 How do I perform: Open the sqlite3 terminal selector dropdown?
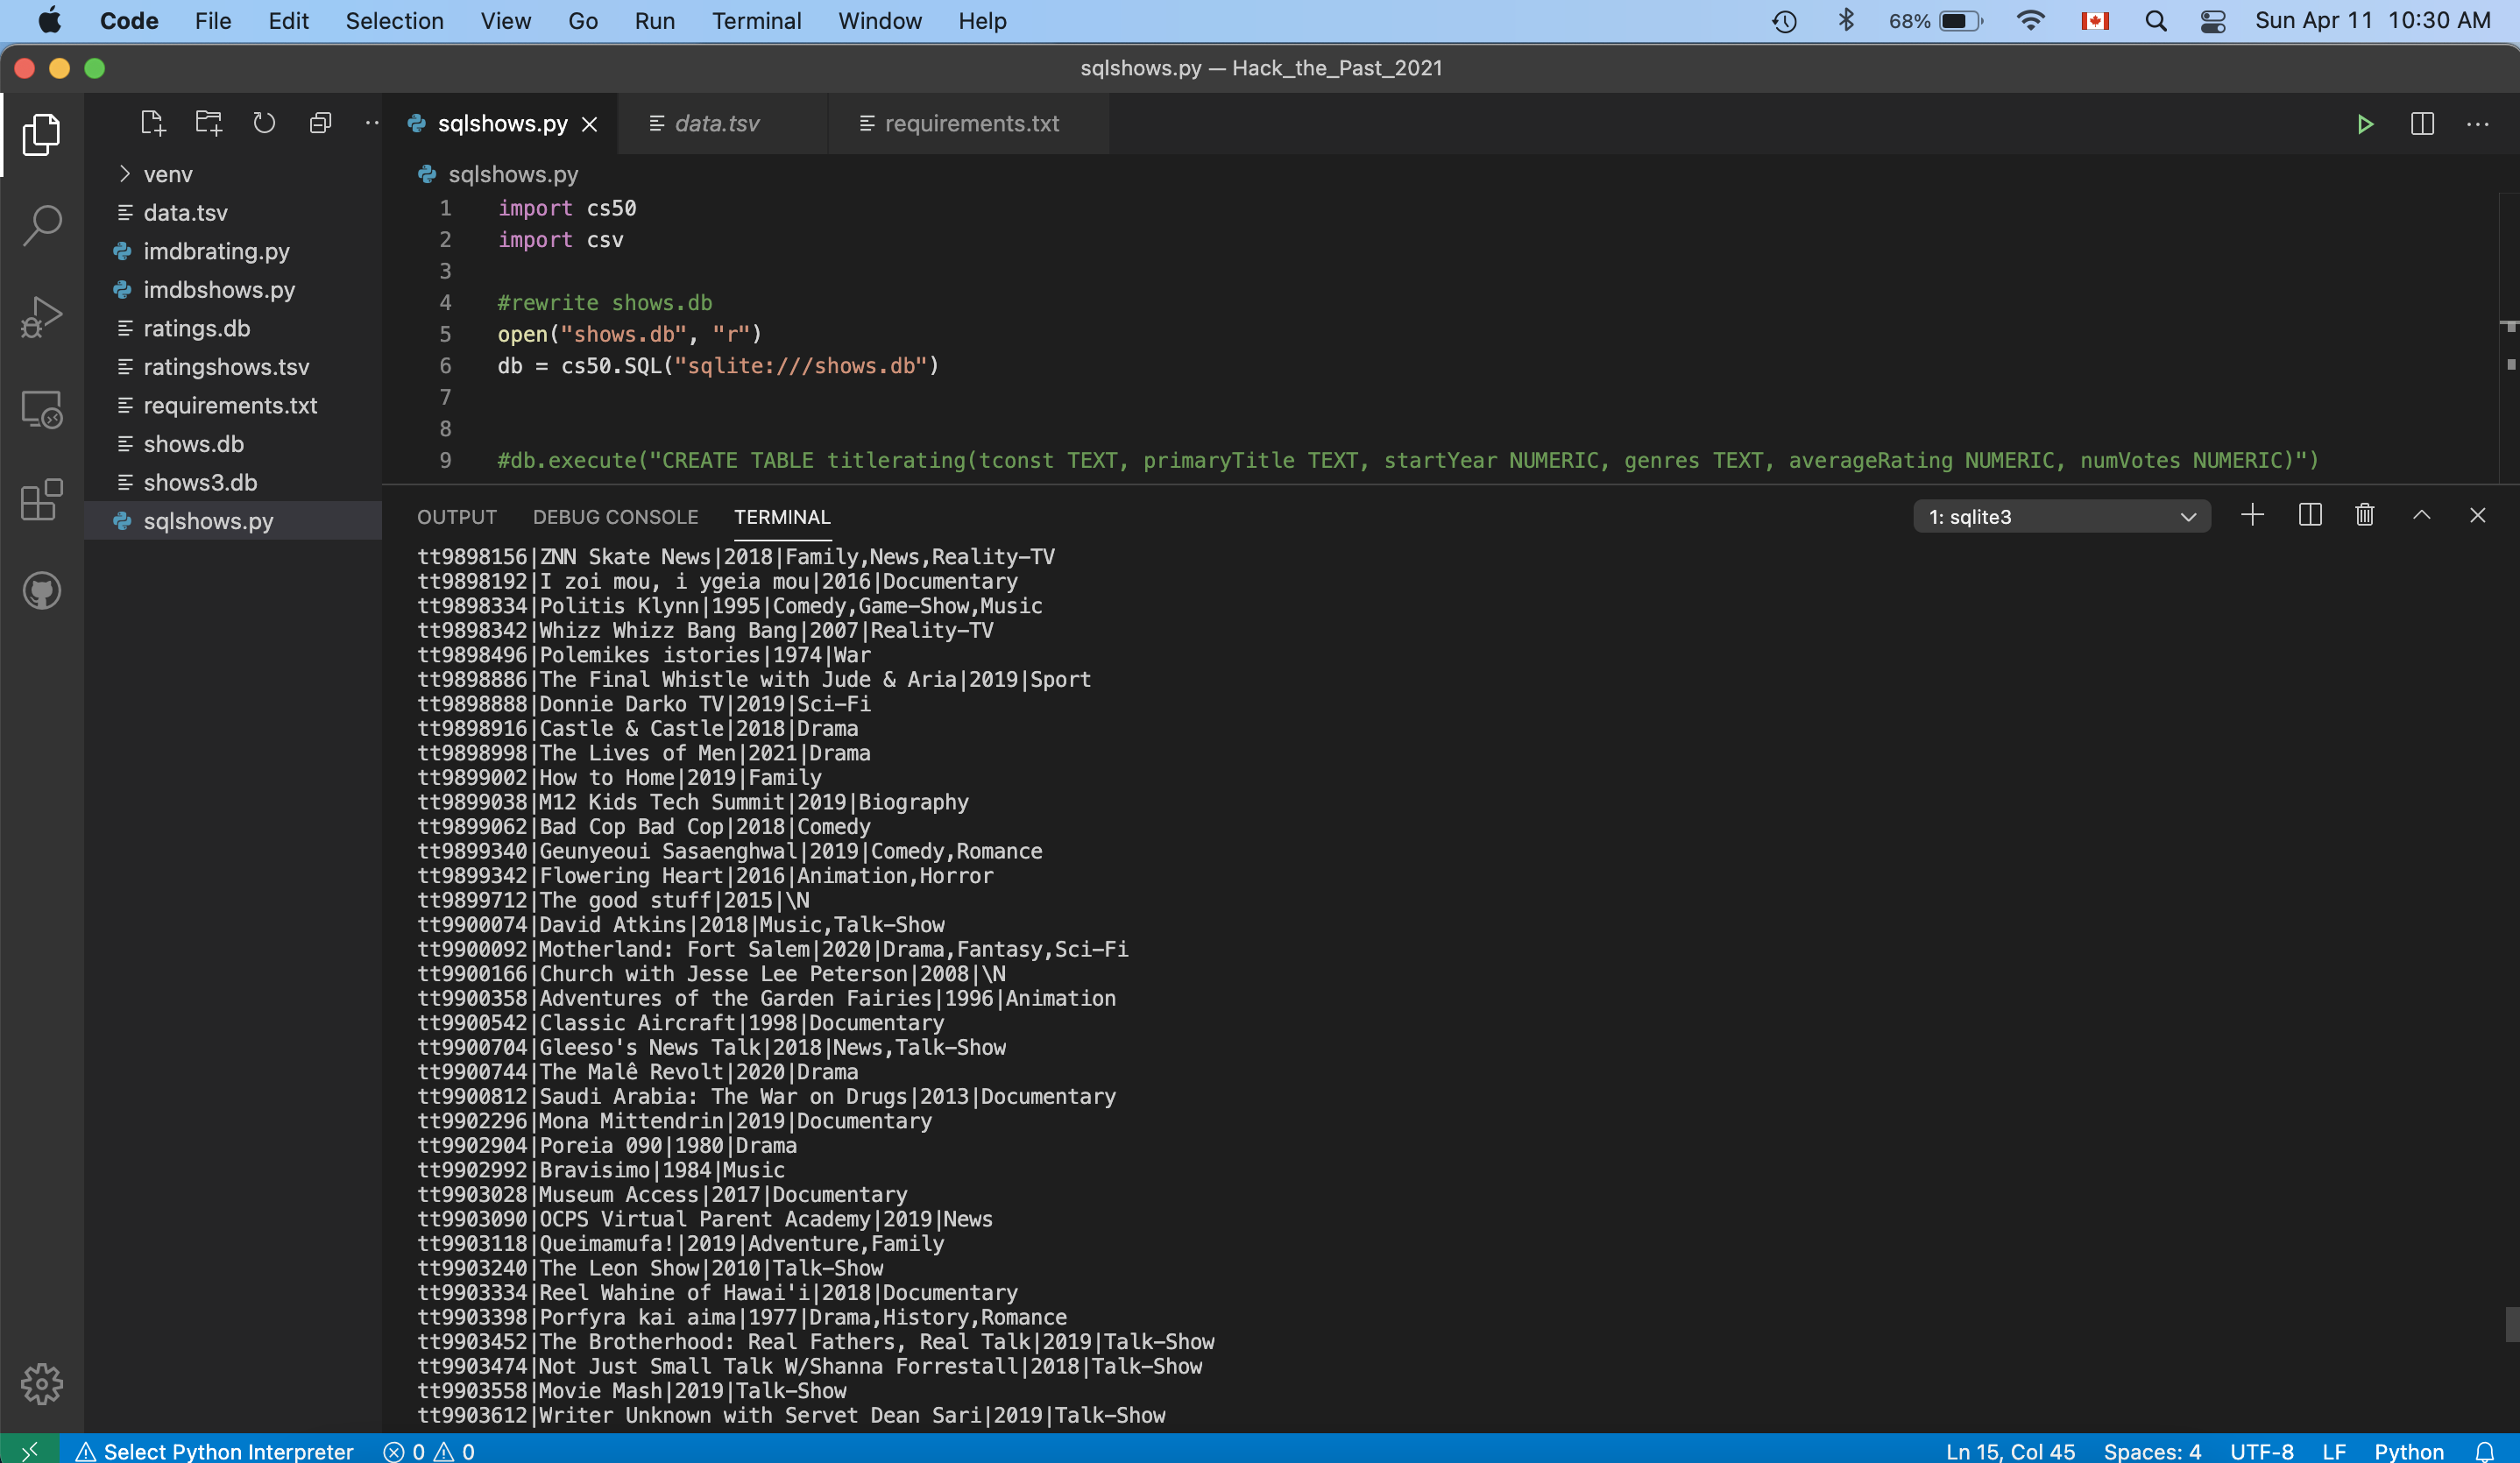click(2061, 517)
